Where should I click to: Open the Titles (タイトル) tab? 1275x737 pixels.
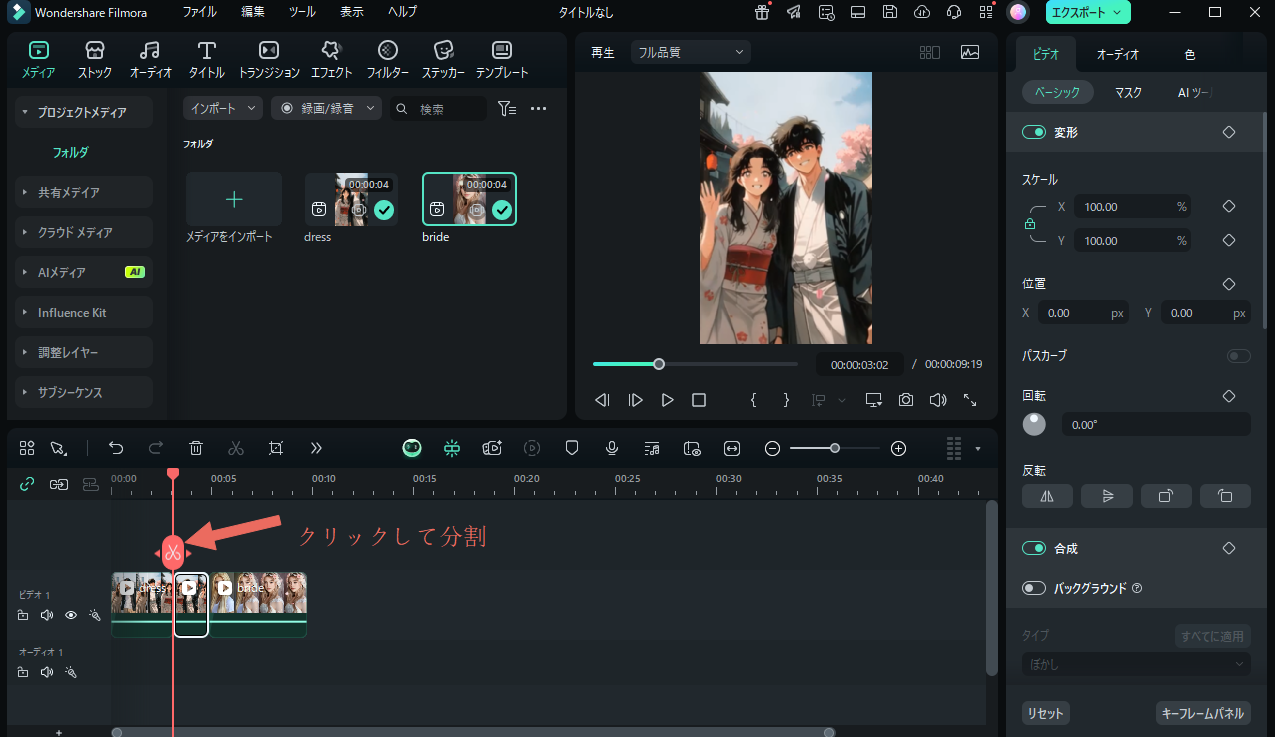point(206,60)
